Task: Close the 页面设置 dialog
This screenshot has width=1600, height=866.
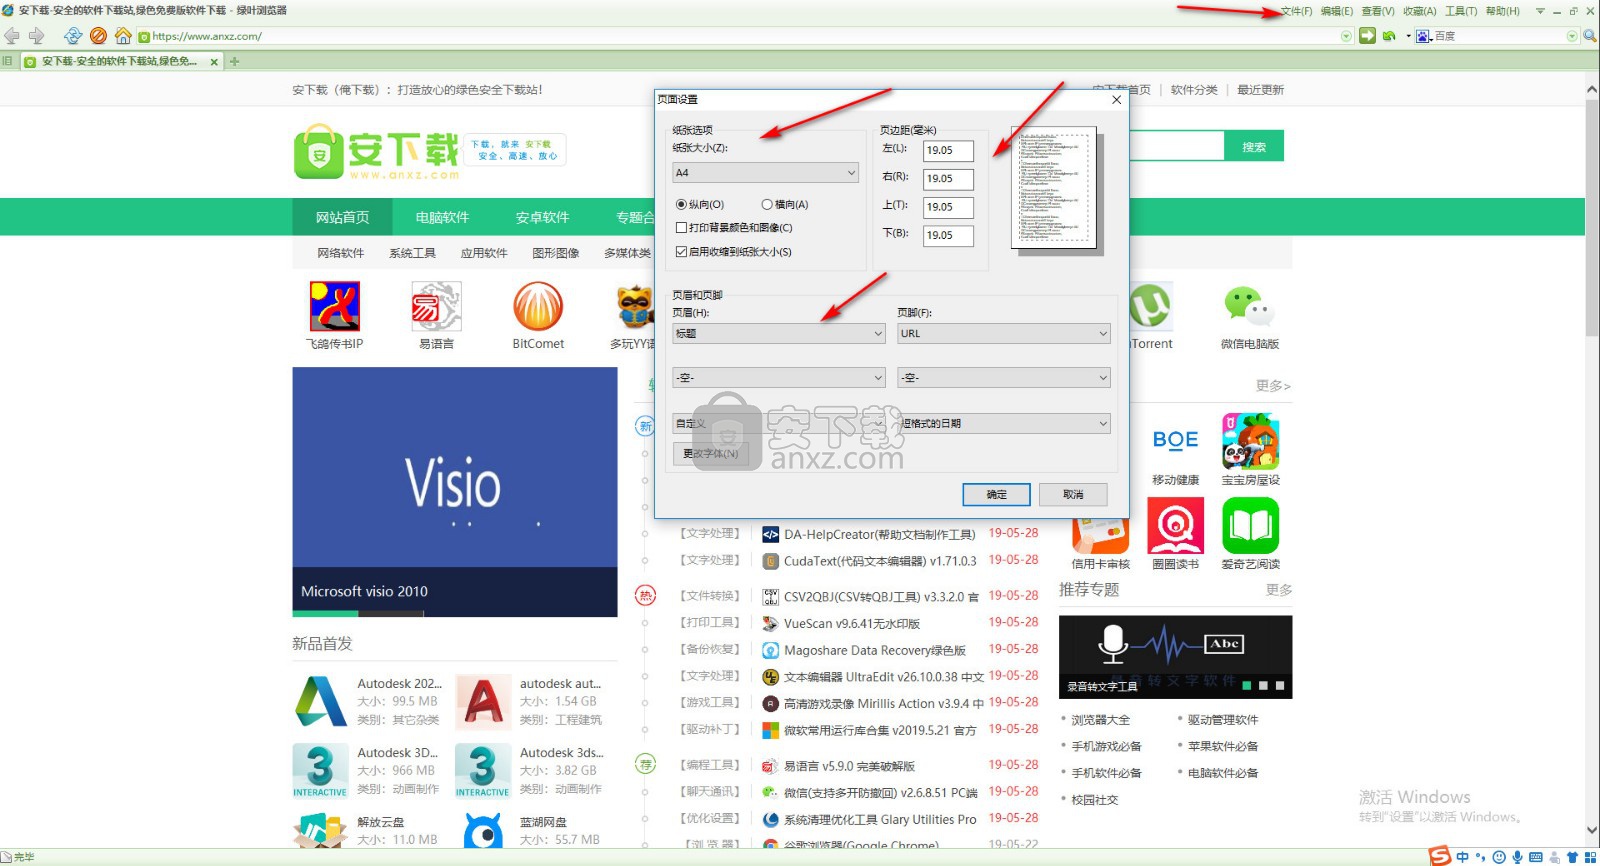Action: 1117,99
